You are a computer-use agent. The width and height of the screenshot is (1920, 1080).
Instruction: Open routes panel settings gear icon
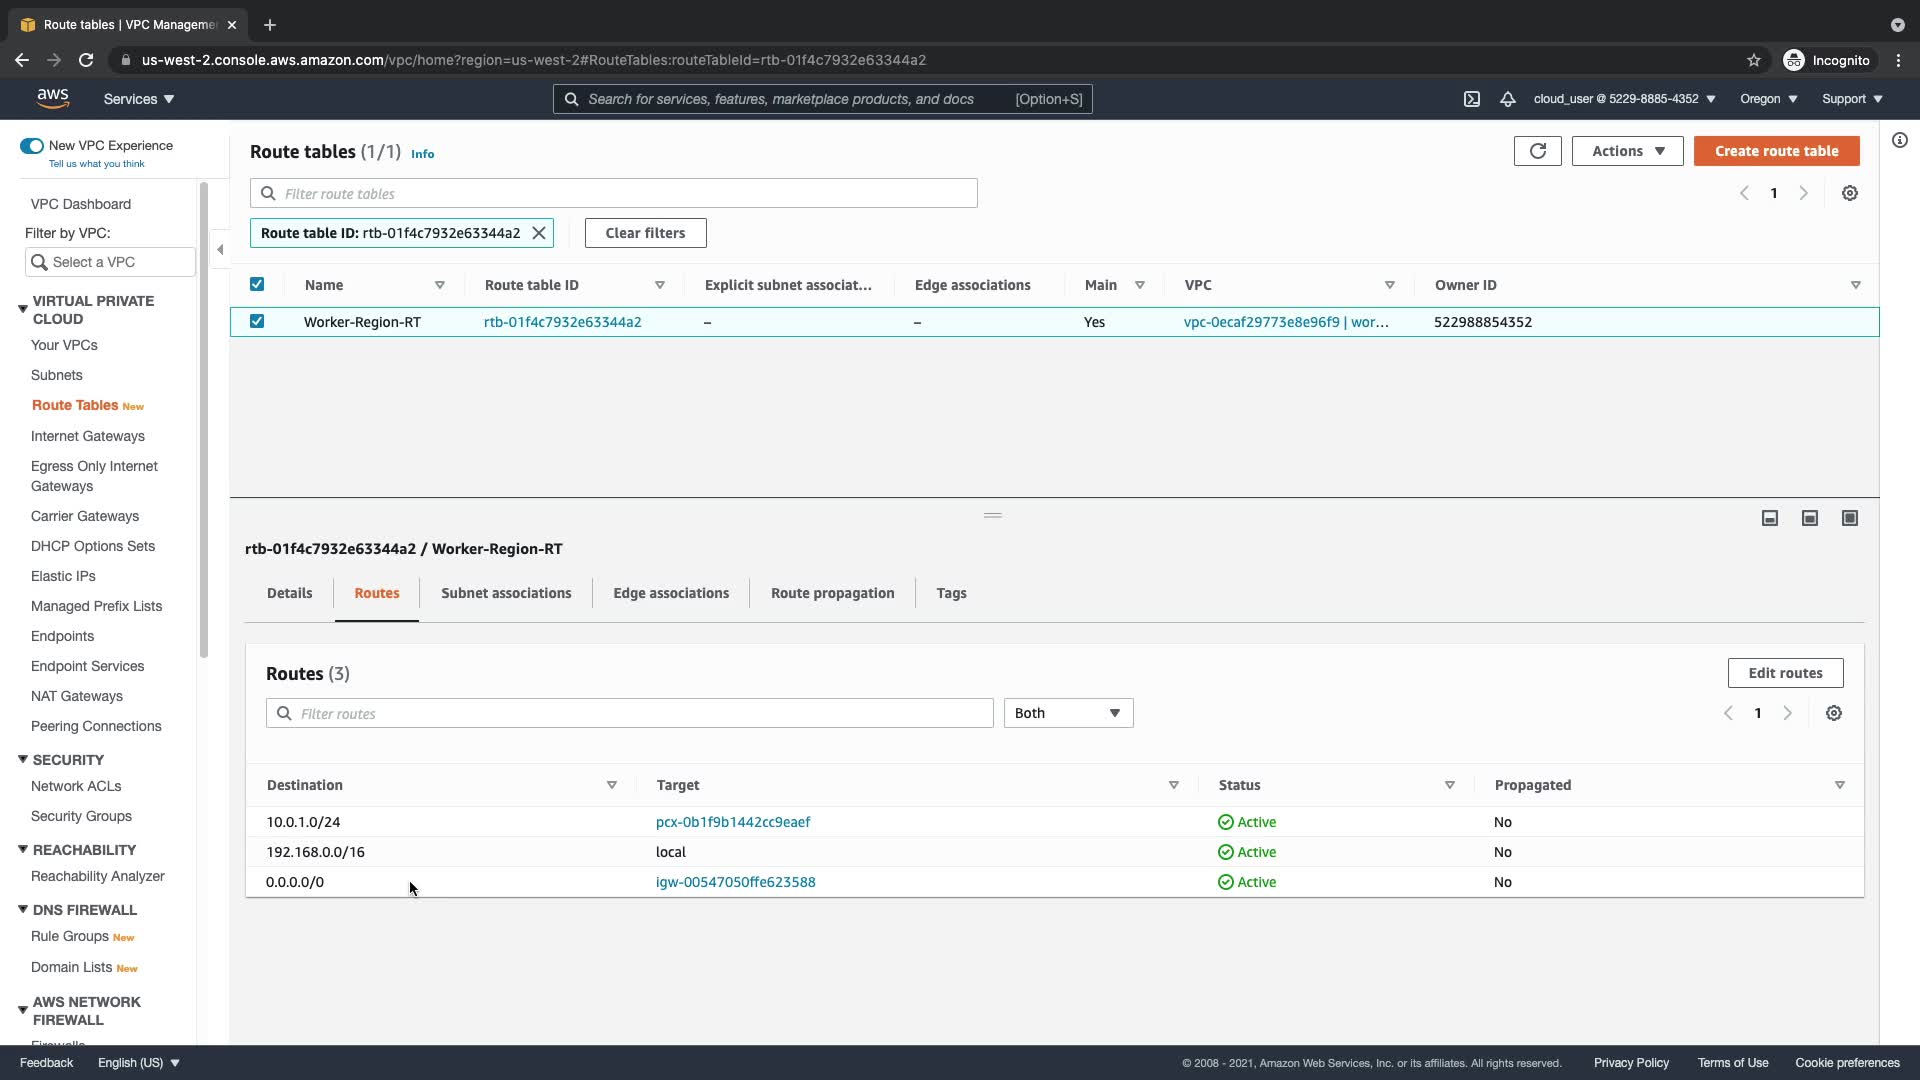coord(1834,713)
